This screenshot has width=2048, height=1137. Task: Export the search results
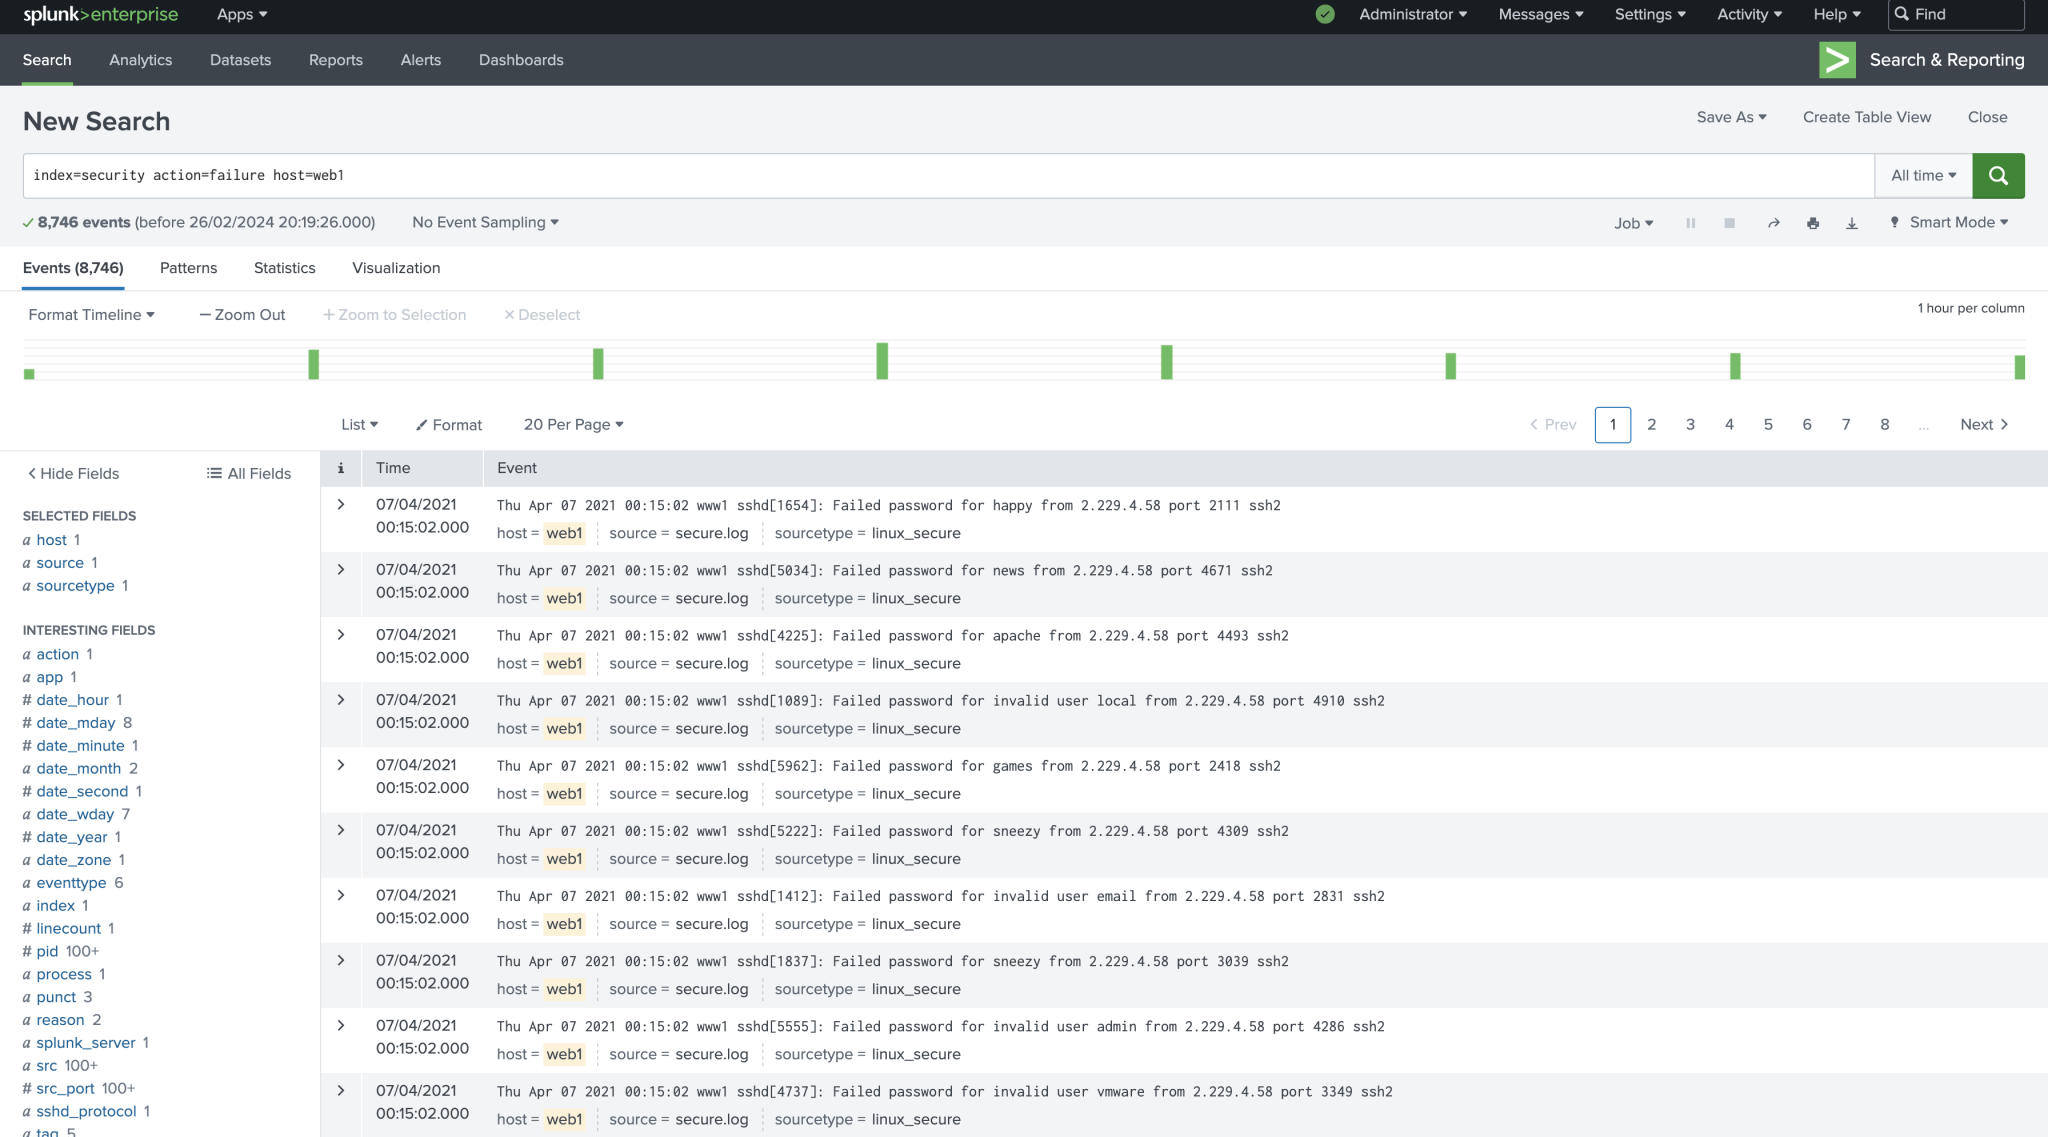tap(1852, 223)
